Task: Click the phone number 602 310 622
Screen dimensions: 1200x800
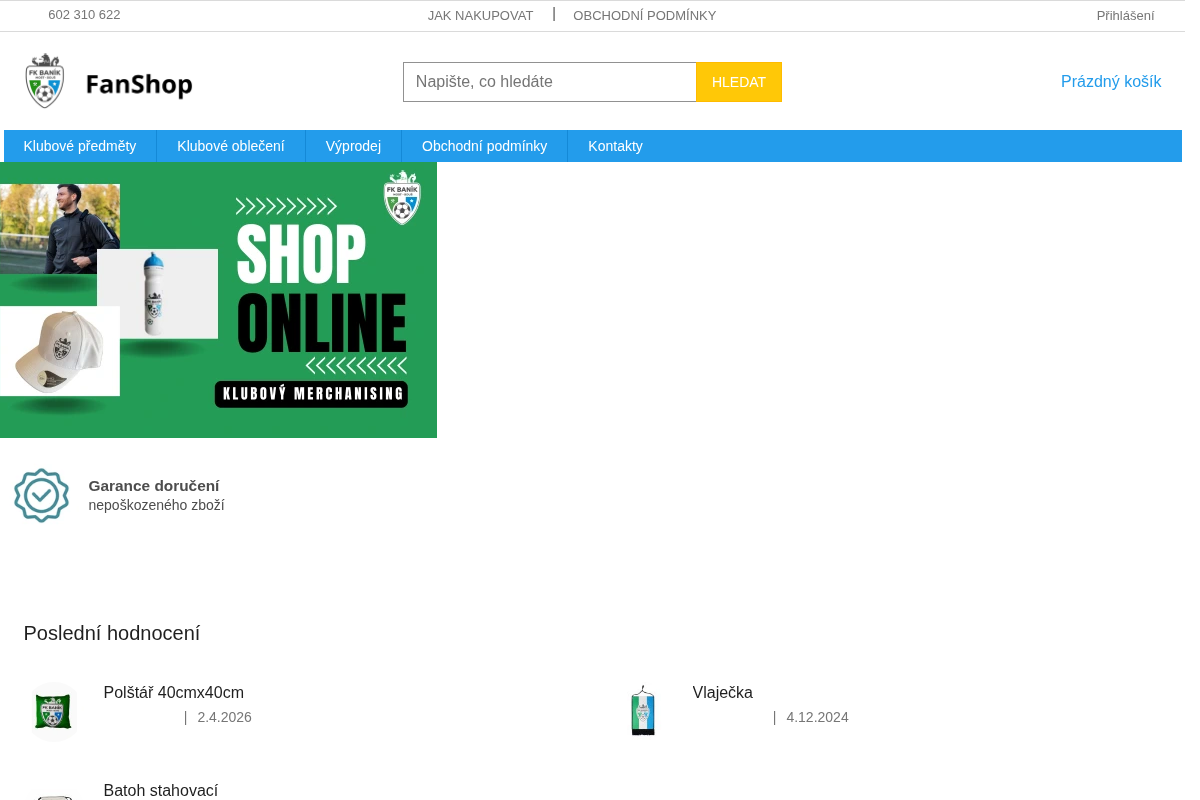Action: [x=84, y=15]
